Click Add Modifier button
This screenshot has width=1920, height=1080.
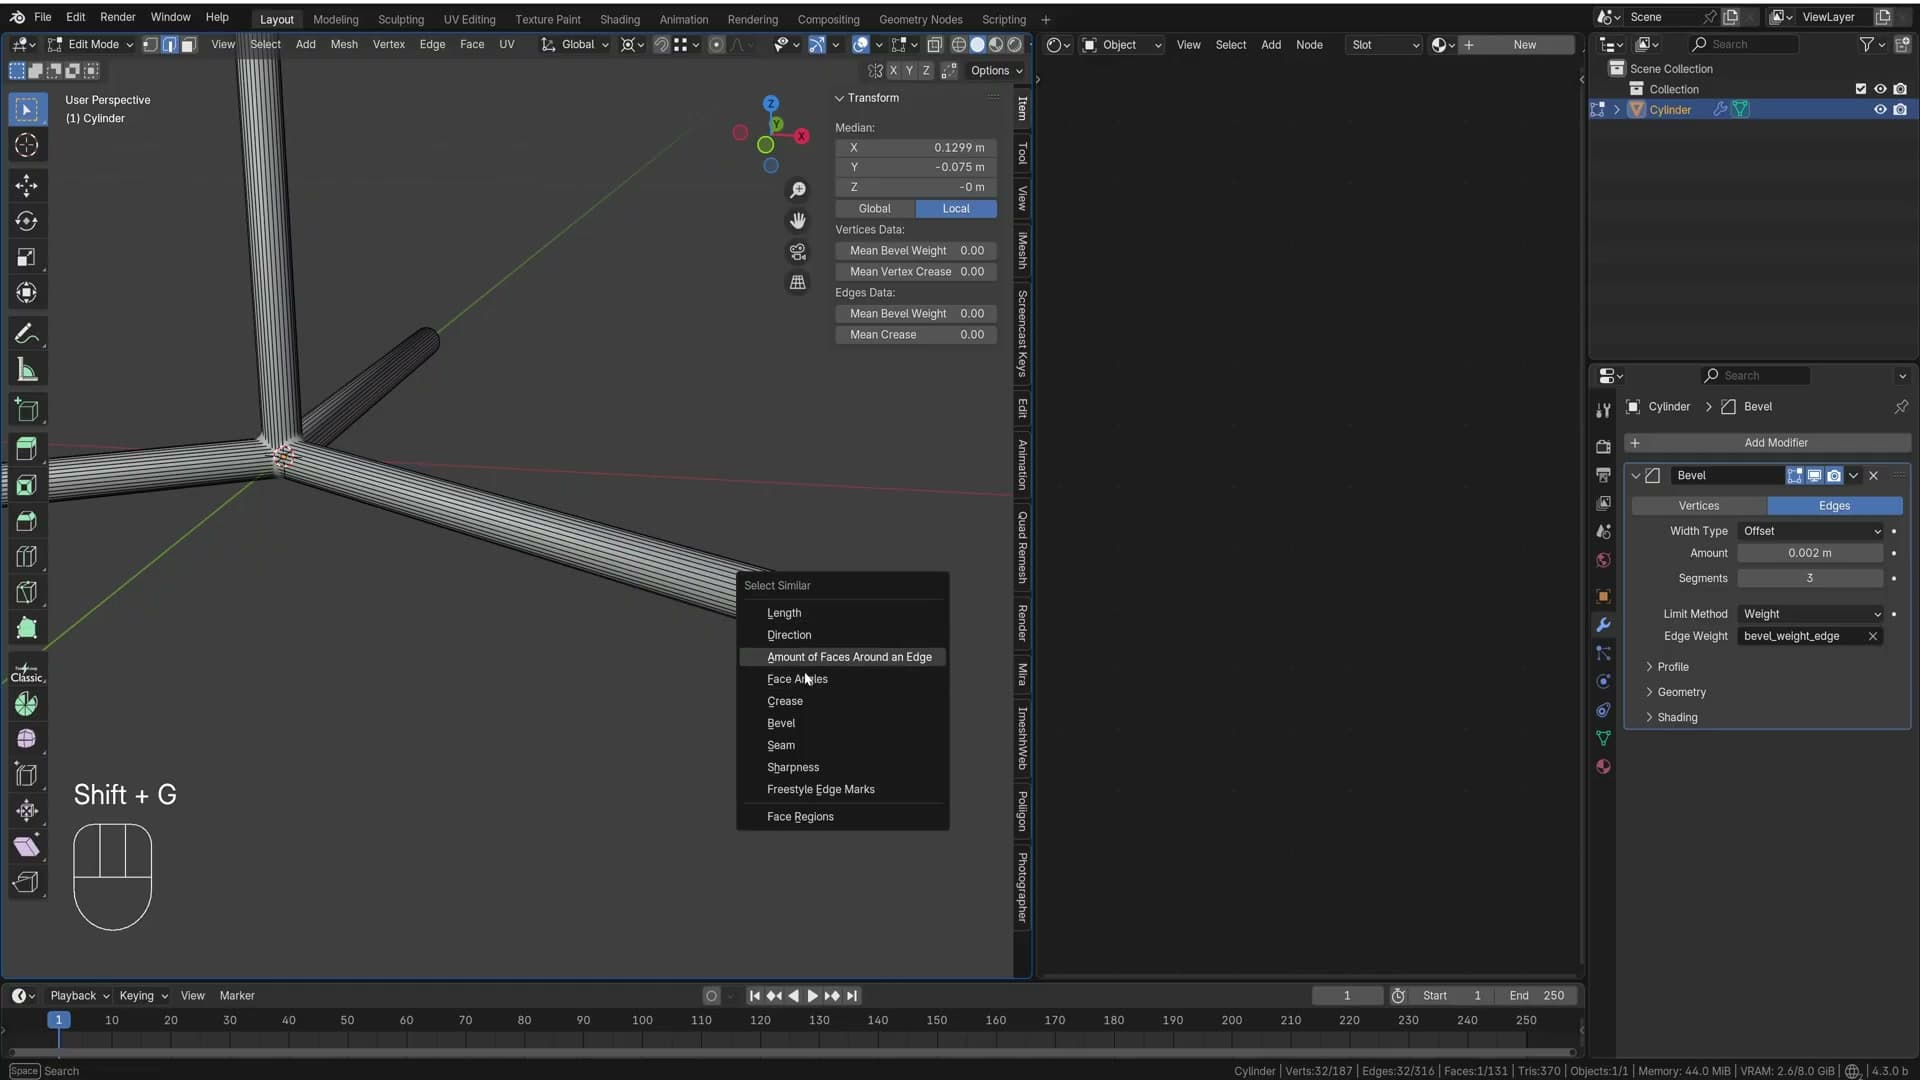(x=1767, y=443)
